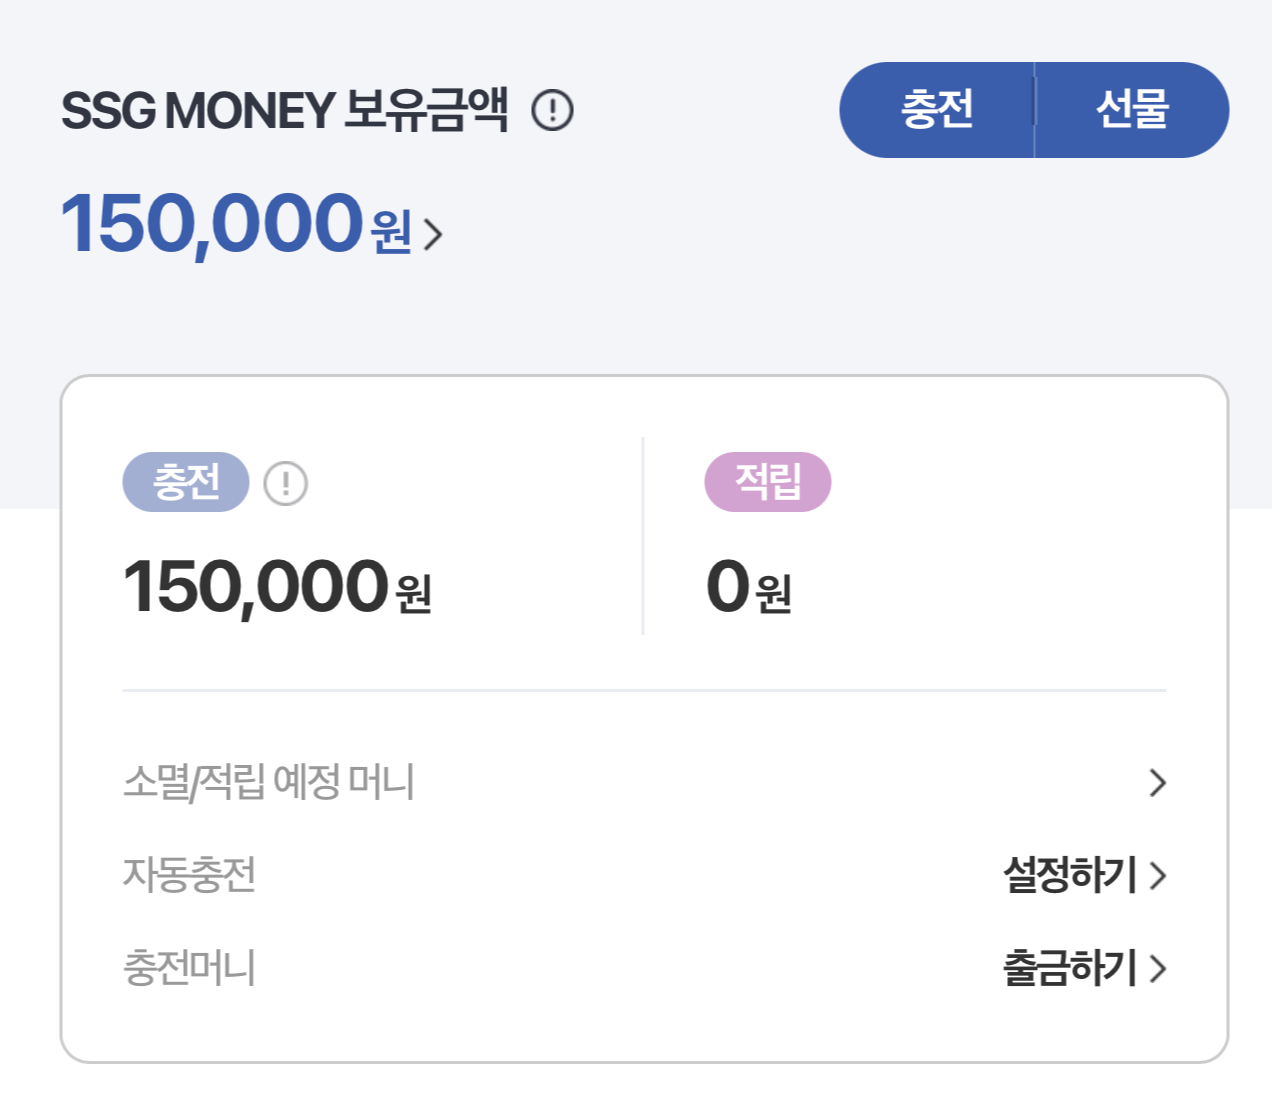
Task: Click the 출금하기 withdrawal link
Action: click(x=1070, y=966)
